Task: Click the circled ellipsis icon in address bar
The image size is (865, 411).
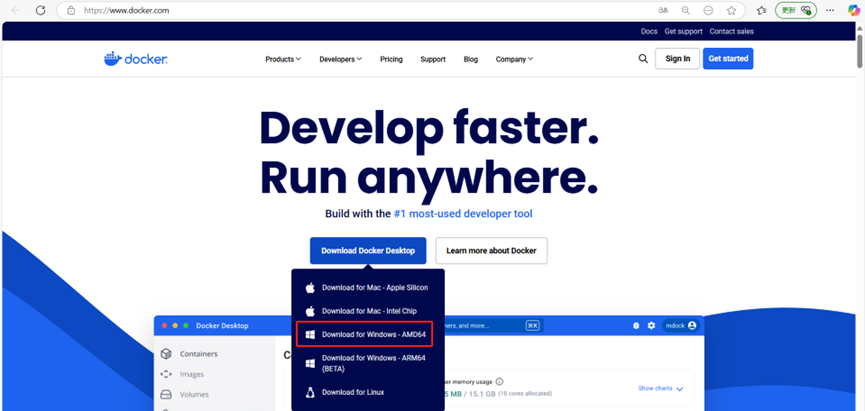Action: (x=708, y=10)
